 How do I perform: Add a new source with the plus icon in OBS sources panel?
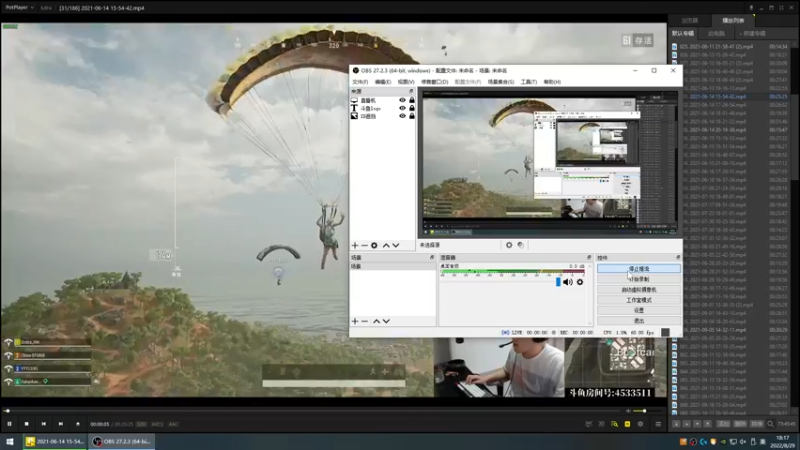pyautogui.click(x=355, y=245)
